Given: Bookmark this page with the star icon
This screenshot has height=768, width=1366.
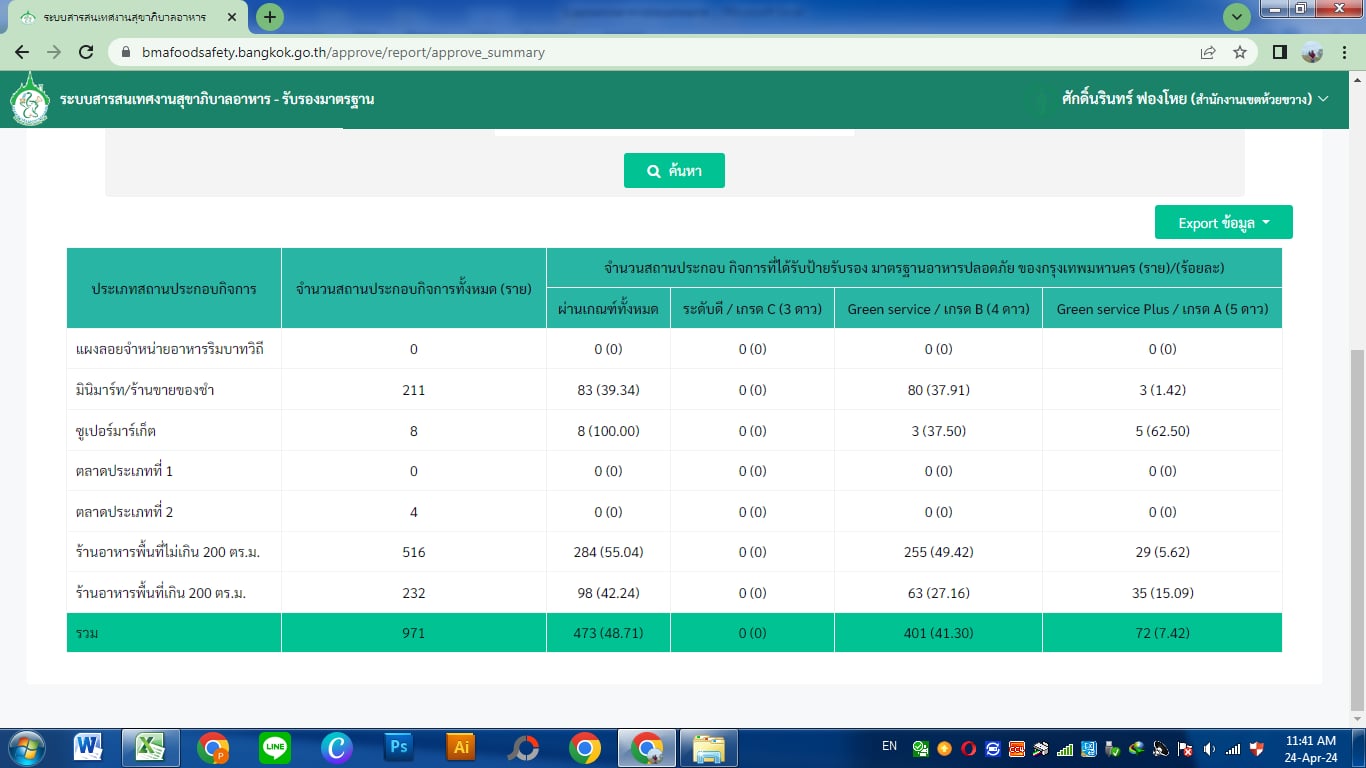Looking at the screenshot, I should pyautogui.click(x=1240, y=52).
